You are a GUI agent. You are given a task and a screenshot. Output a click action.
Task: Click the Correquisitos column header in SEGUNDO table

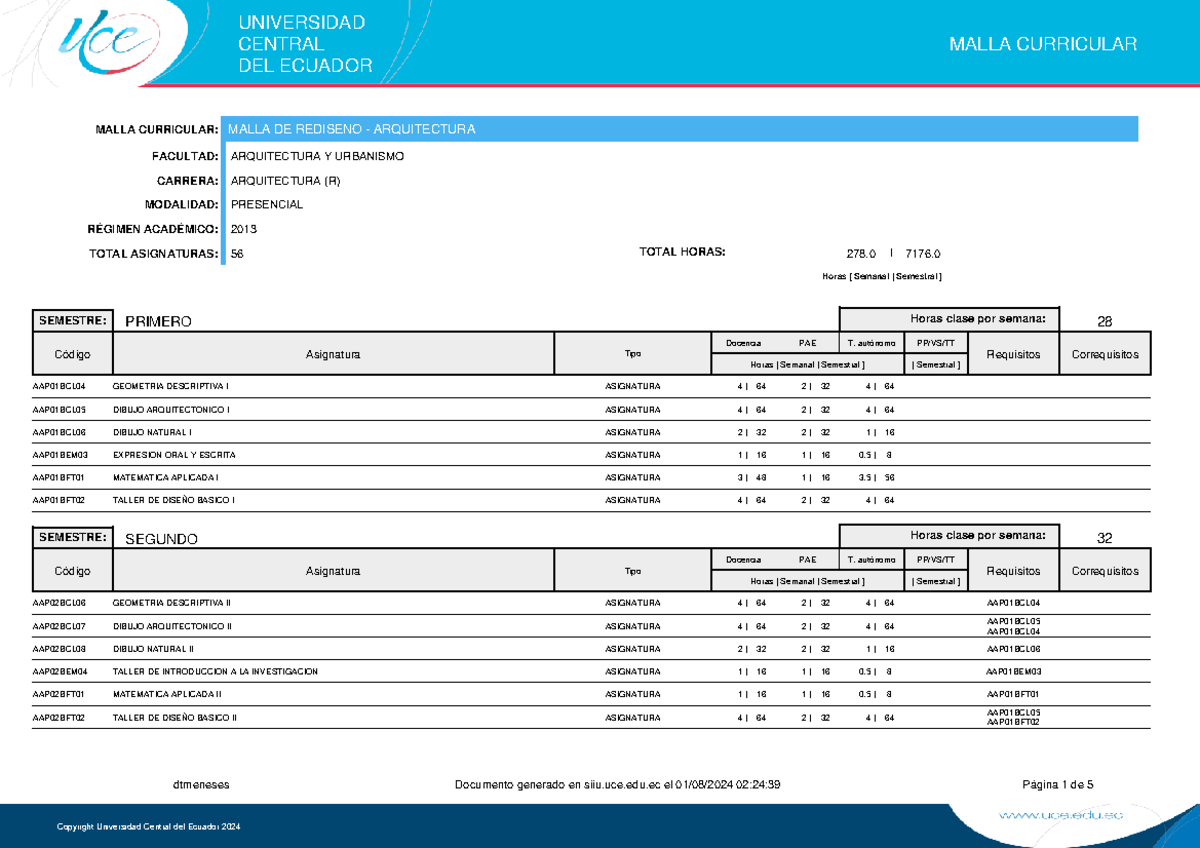(1105, 571)
